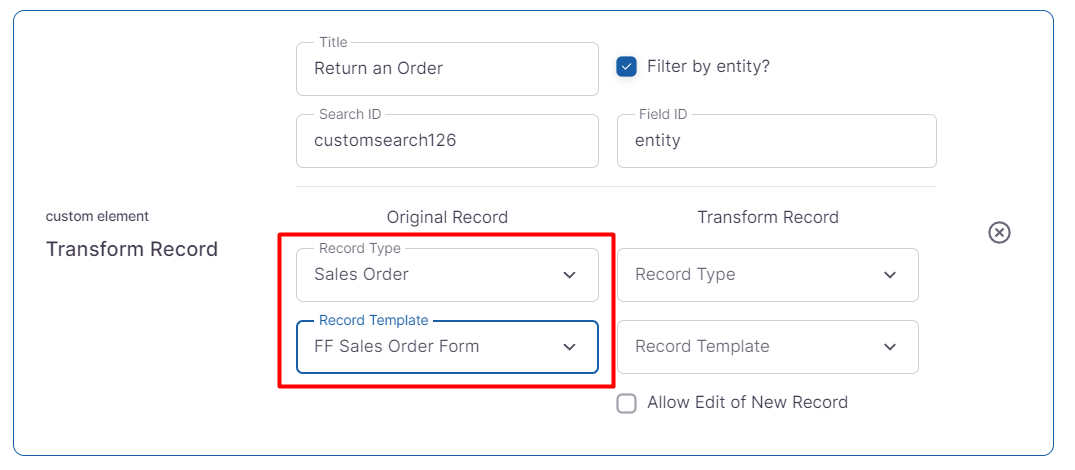Click chevron arrow beside FF Sales Order Form
Screen dimensions: 1075x470
569,347
